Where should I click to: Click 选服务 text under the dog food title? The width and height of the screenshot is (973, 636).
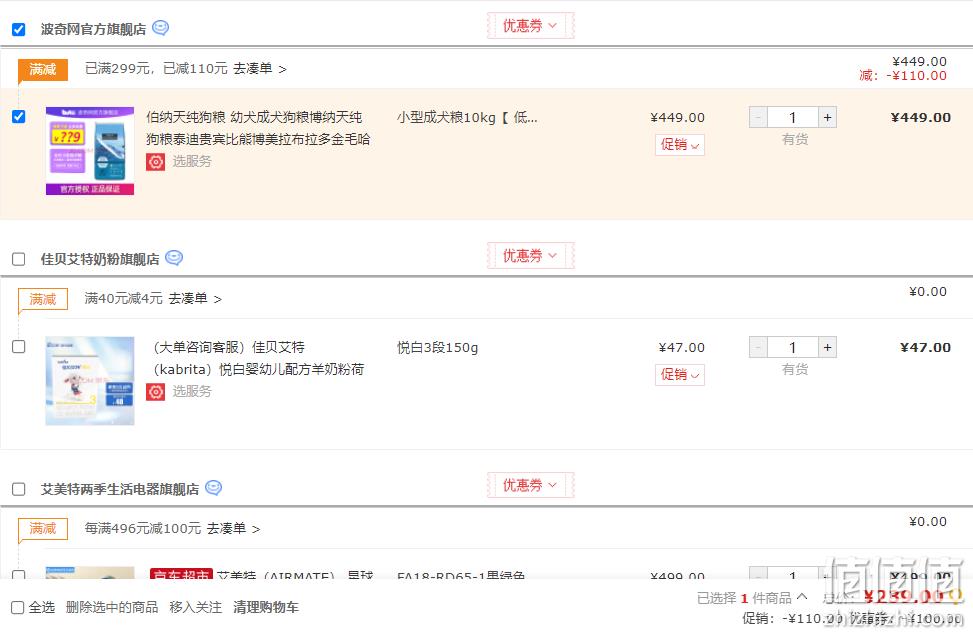[x=192, y=161]
